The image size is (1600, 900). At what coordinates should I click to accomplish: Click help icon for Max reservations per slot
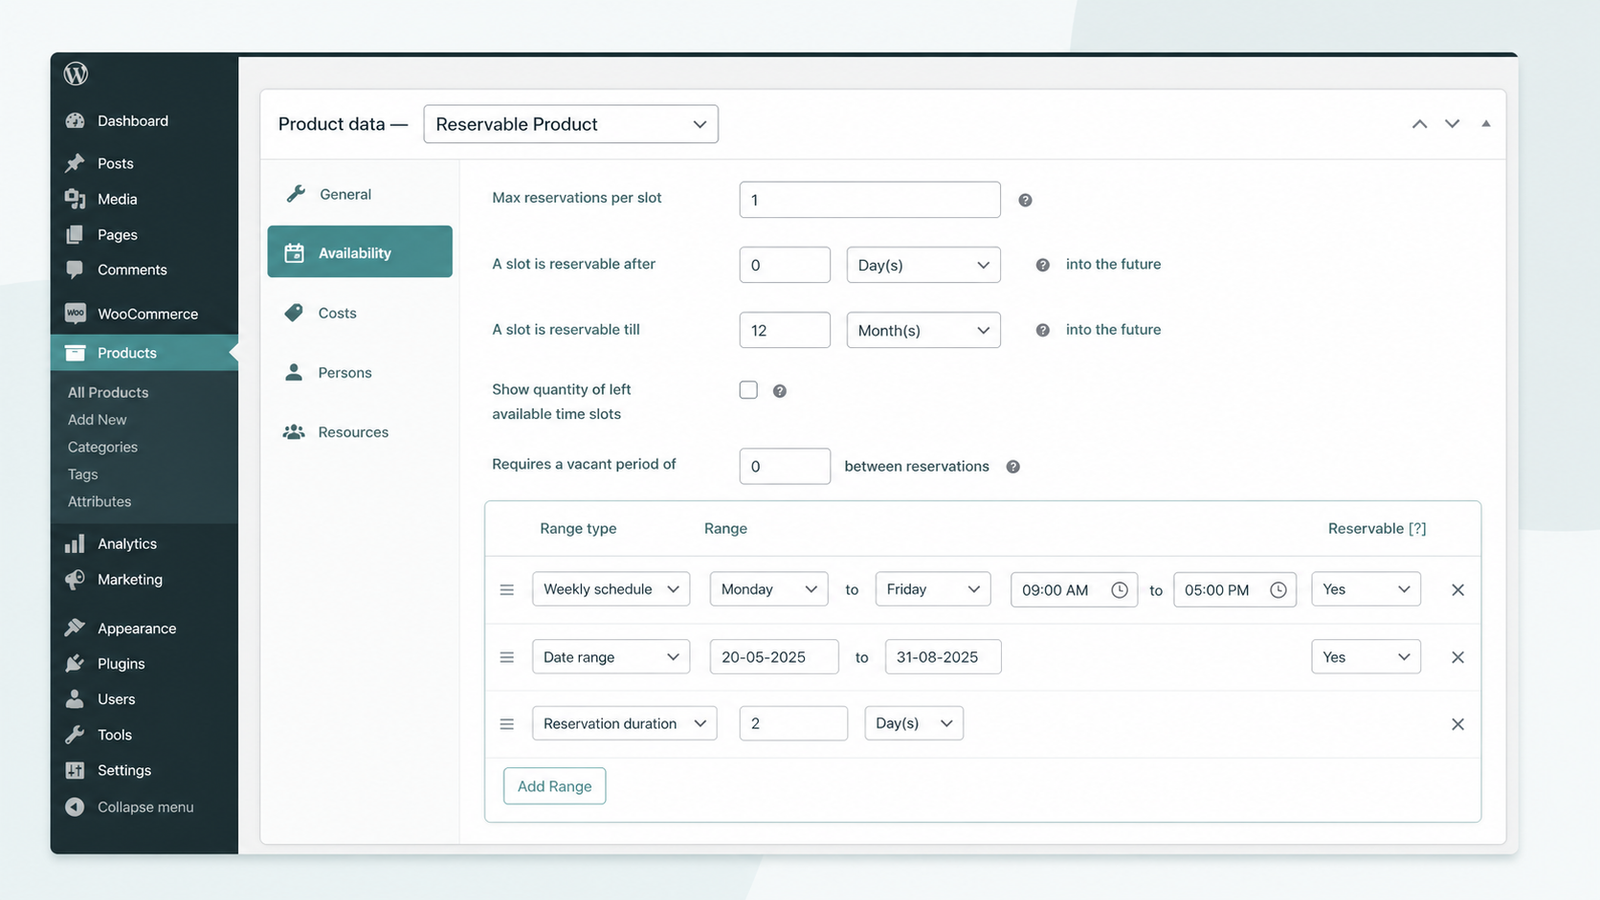[x=1025, y=200]
